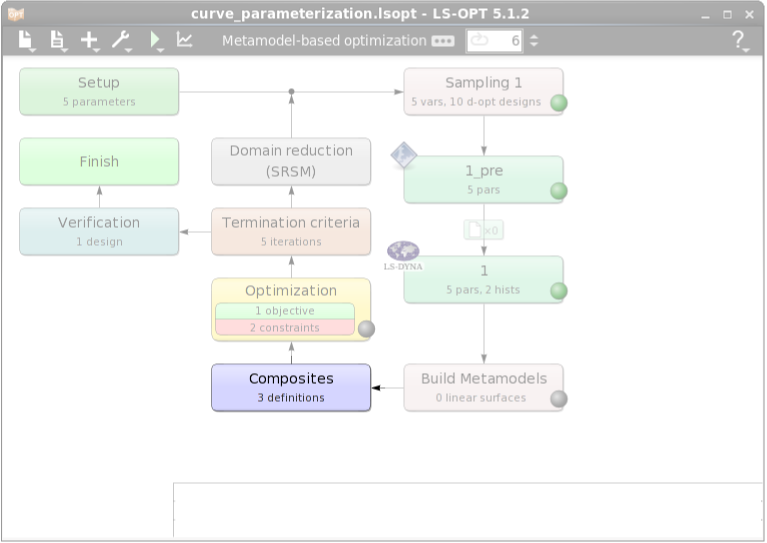Click the Metamodel-based optimization task label
The width and height of the screenshot is (767, 543).
pos(324,41)
